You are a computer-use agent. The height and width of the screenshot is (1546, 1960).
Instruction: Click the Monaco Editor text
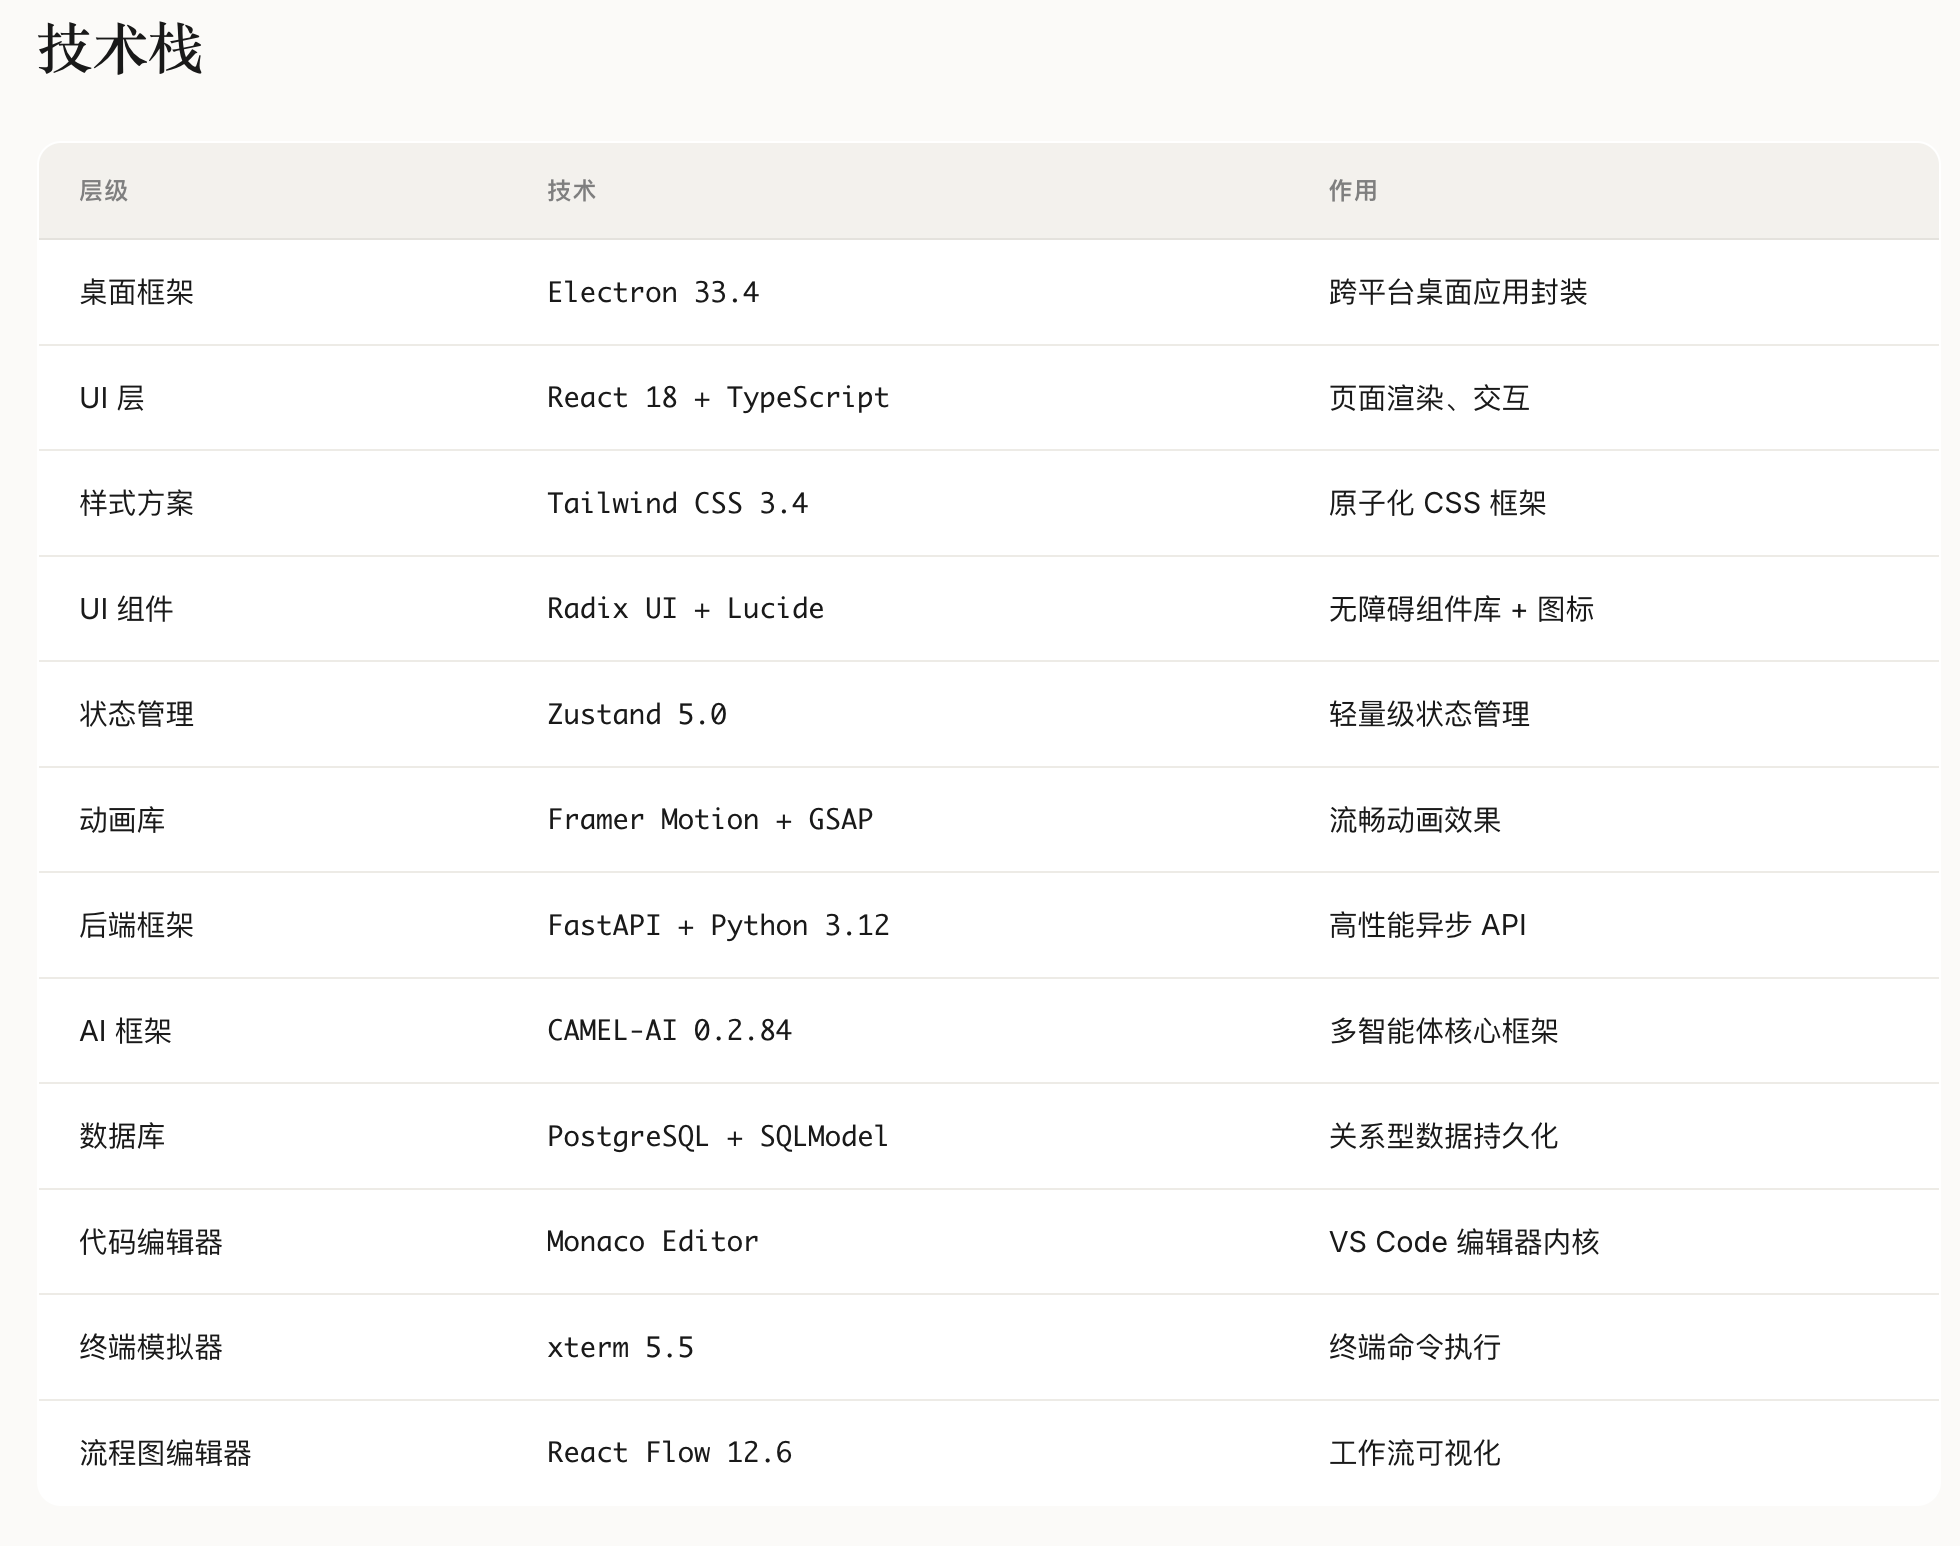tap(652, 1242)
